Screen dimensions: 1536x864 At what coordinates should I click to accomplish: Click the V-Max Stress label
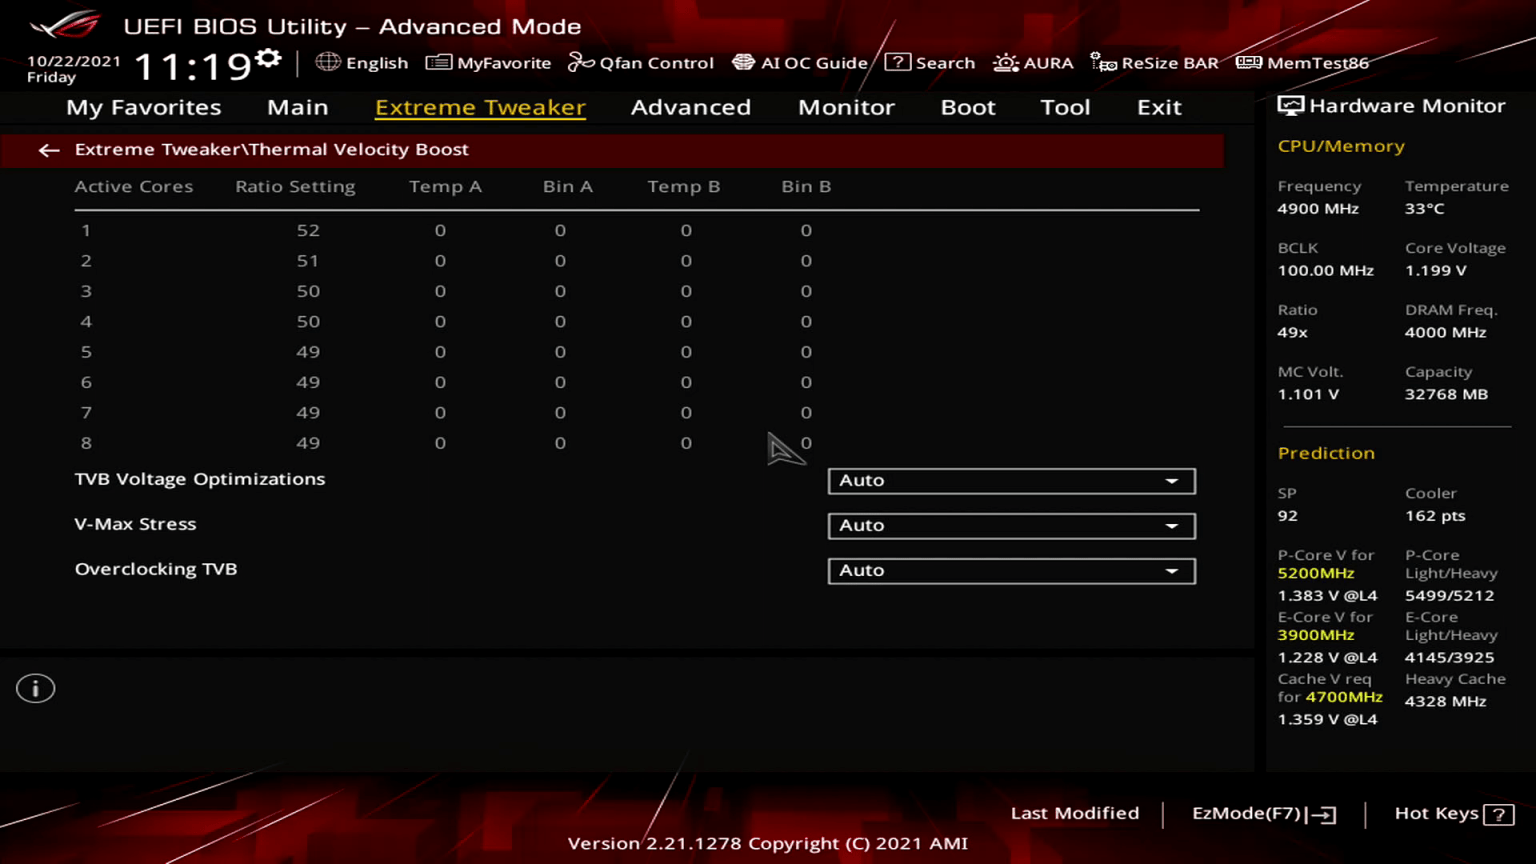tap(135, 524)
